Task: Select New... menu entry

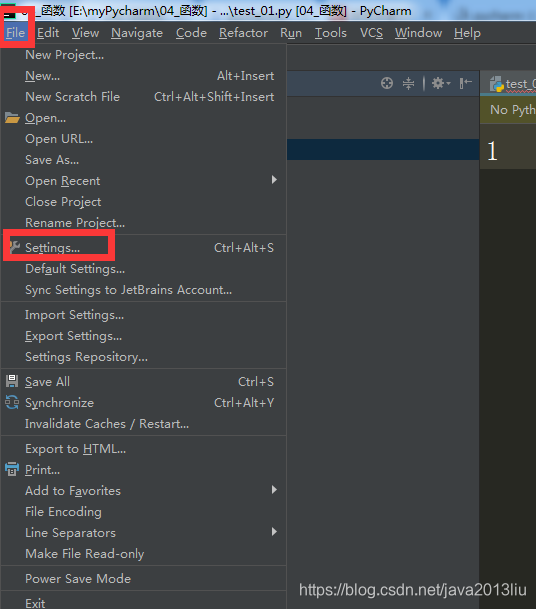Action: (x=144, y=76)
